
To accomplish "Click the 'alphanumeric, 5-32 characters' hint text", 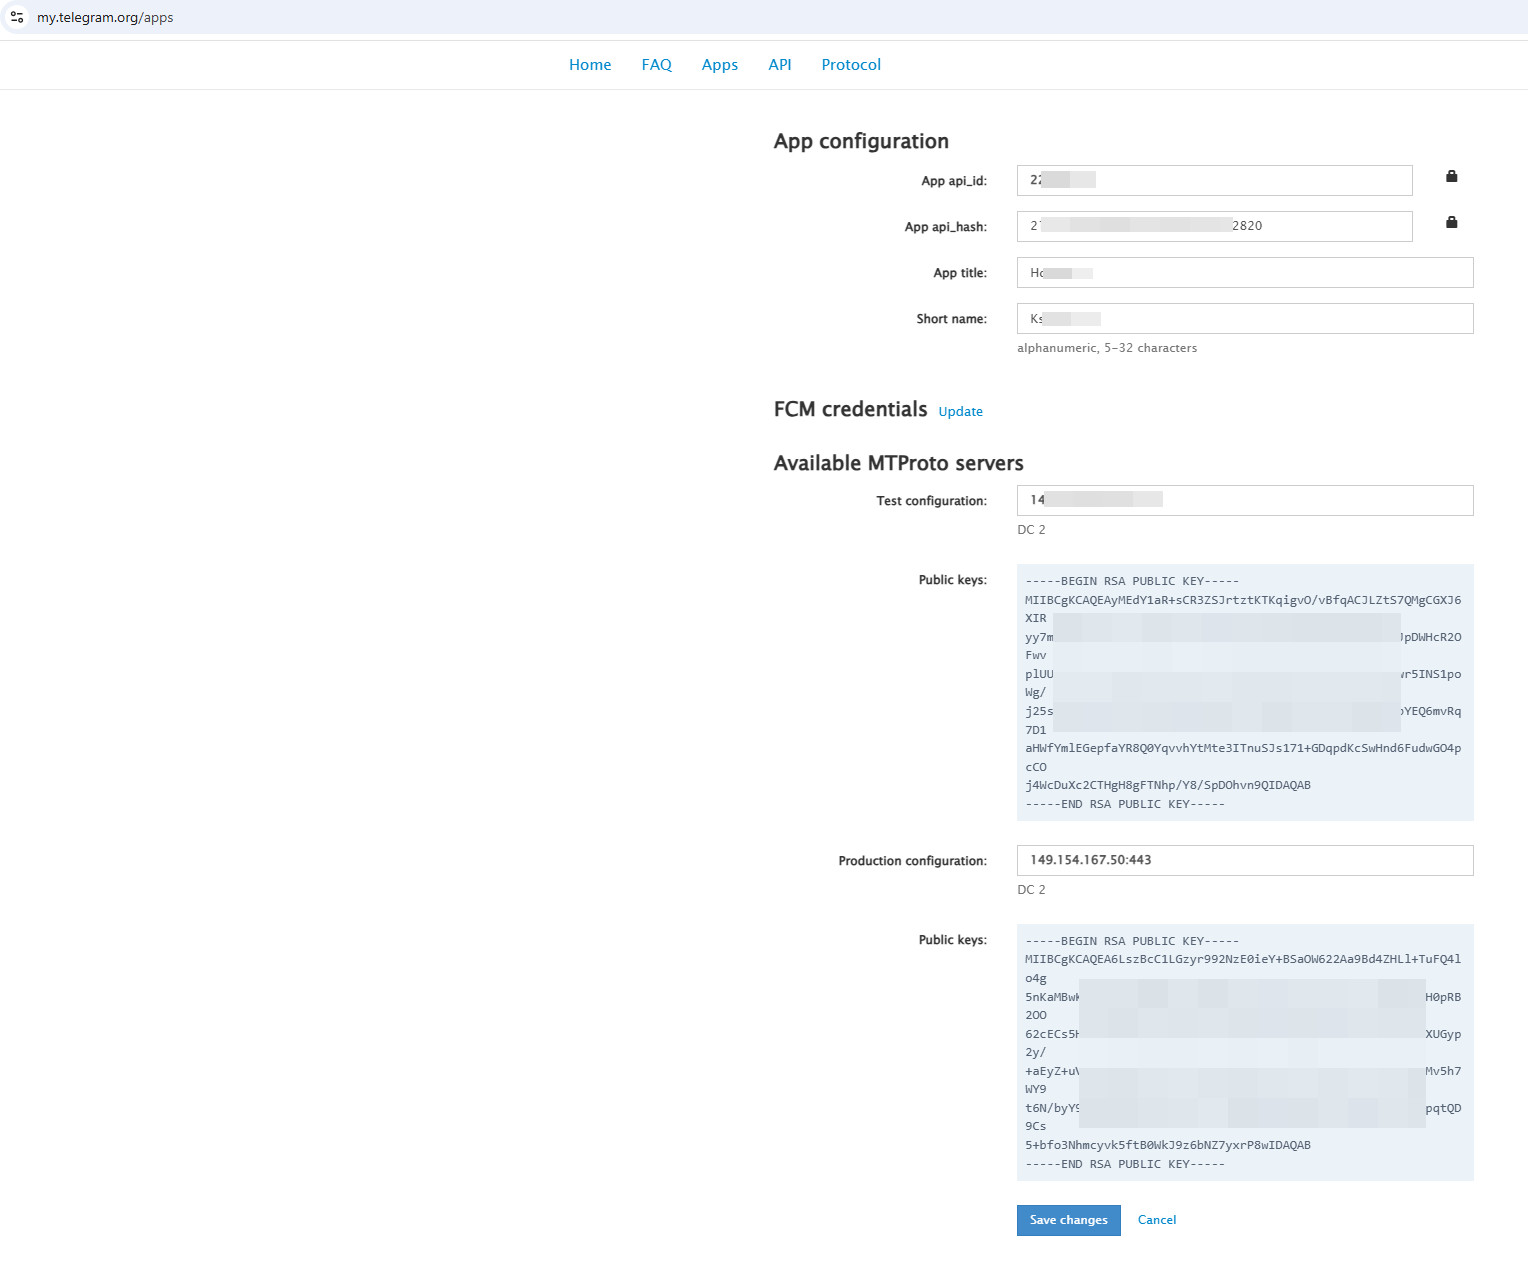I will [1107, 348].
